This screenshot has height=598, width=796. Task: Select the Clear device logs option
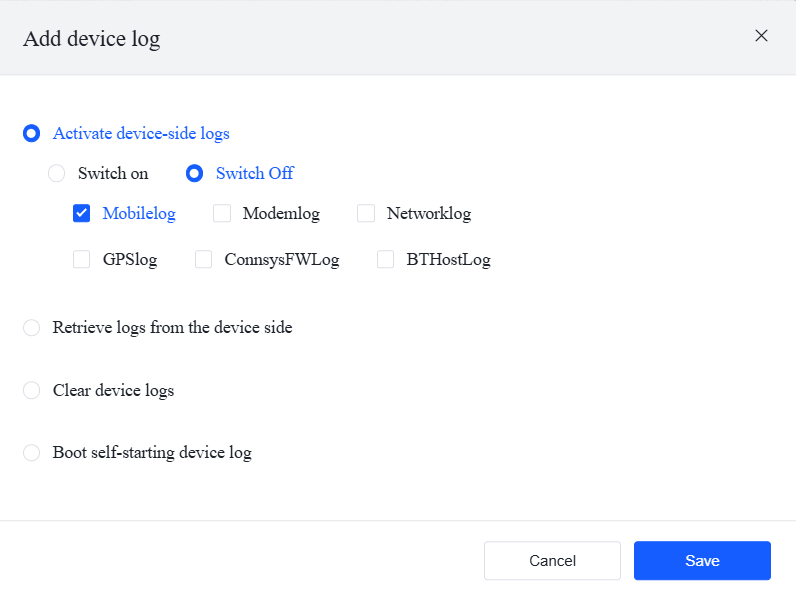click(32, 390)
